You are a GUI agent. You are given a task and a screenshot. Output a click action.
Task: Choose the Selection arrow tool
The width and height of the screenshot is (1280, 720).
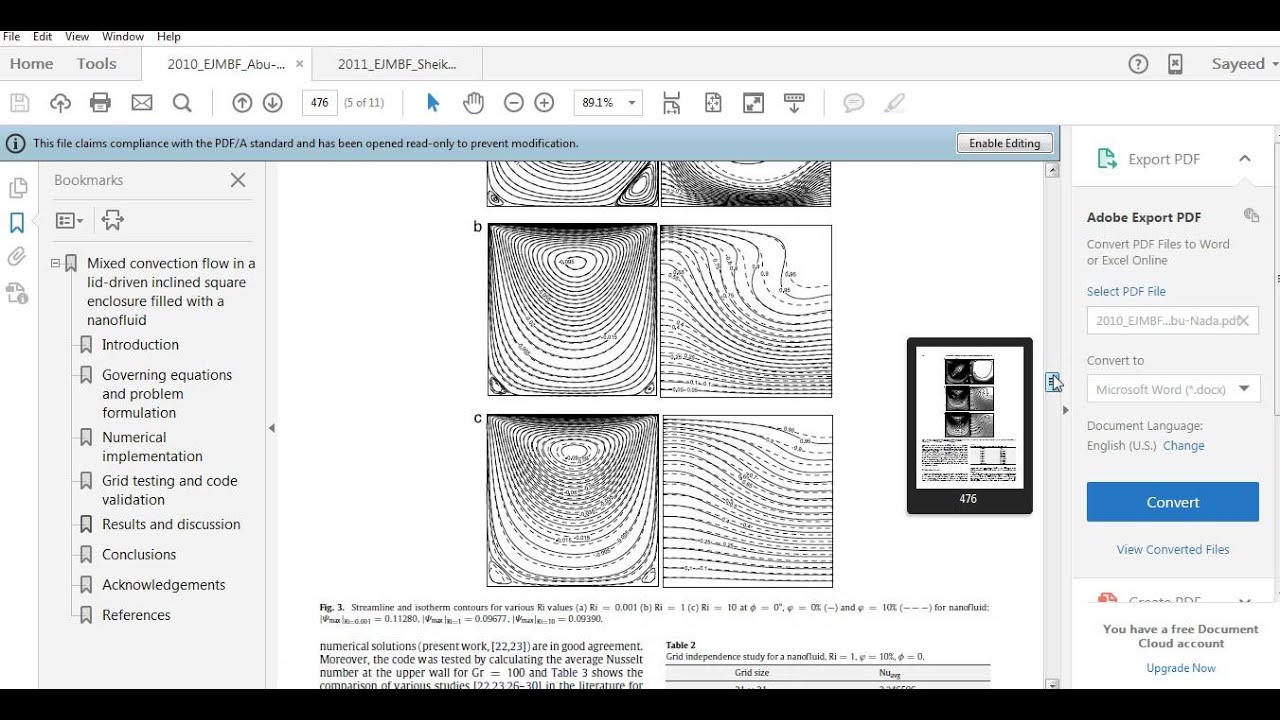[x=433, y=102]
